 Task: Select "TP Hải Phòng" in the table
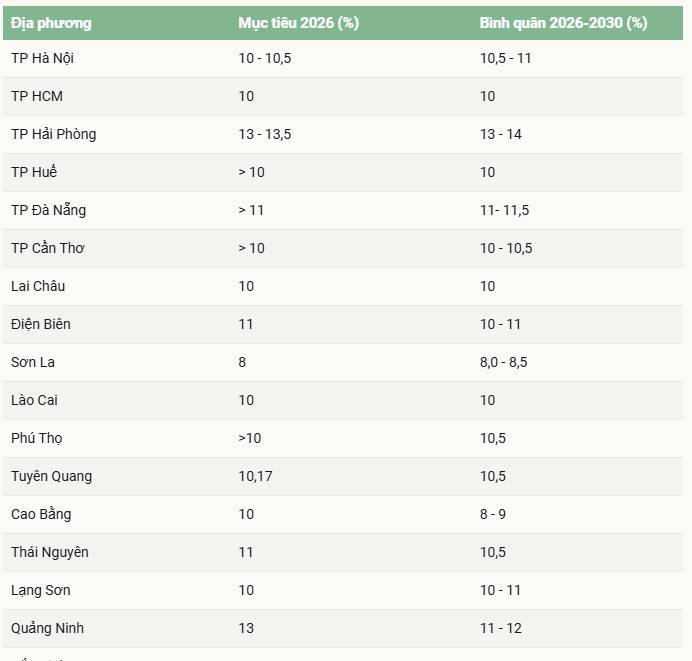(x=54, y=134)
